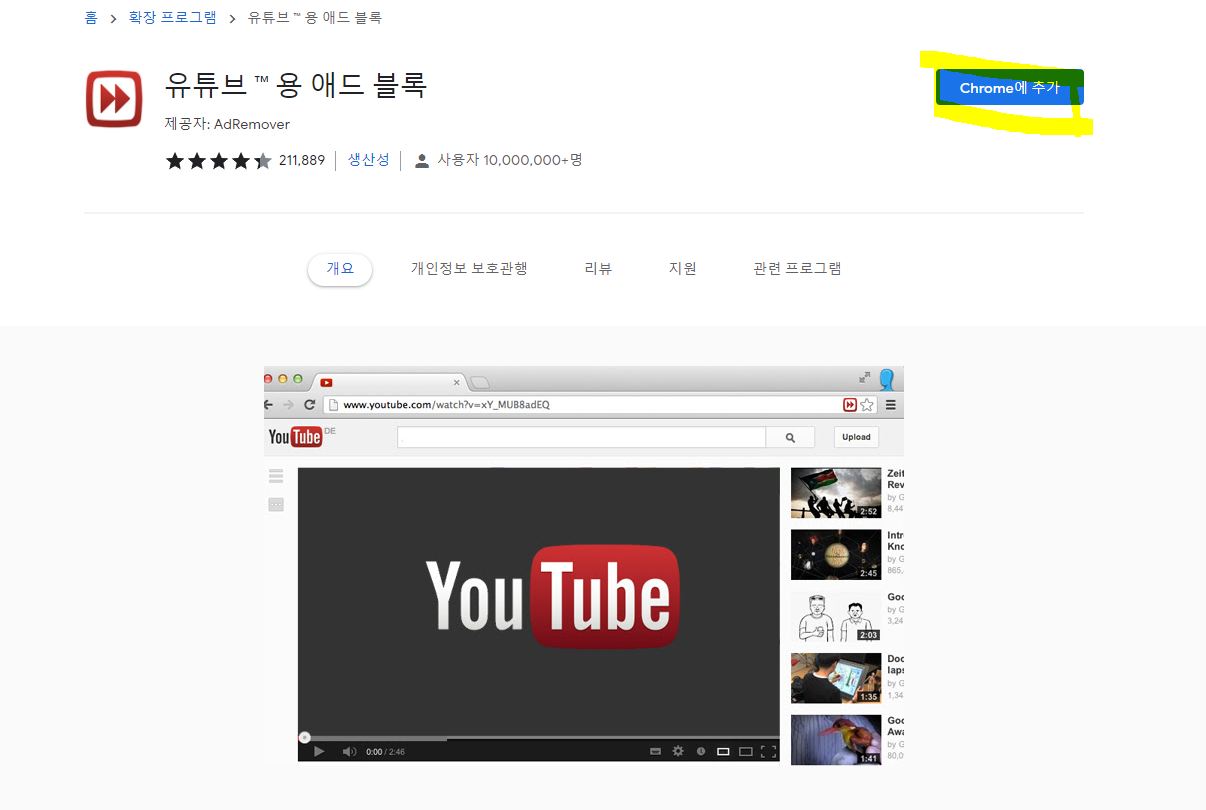Click the 유튜브 ™ 용 애드 블록 breadcrumb text
Screen dimensions: 1206x810
coord(314,18)
